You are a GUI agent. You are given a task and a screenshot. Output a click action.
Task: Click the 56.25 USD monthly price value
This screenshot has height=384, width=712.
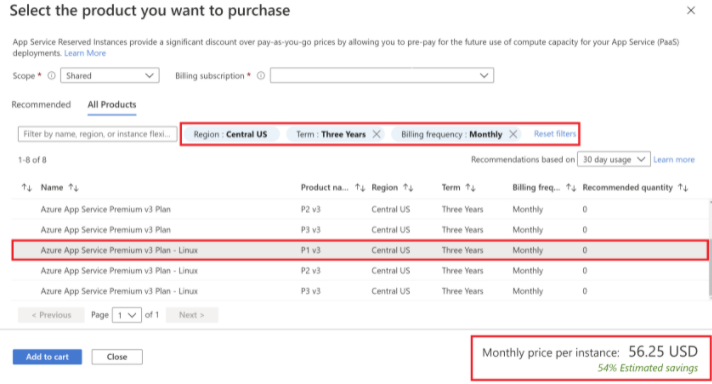(663, 351)
